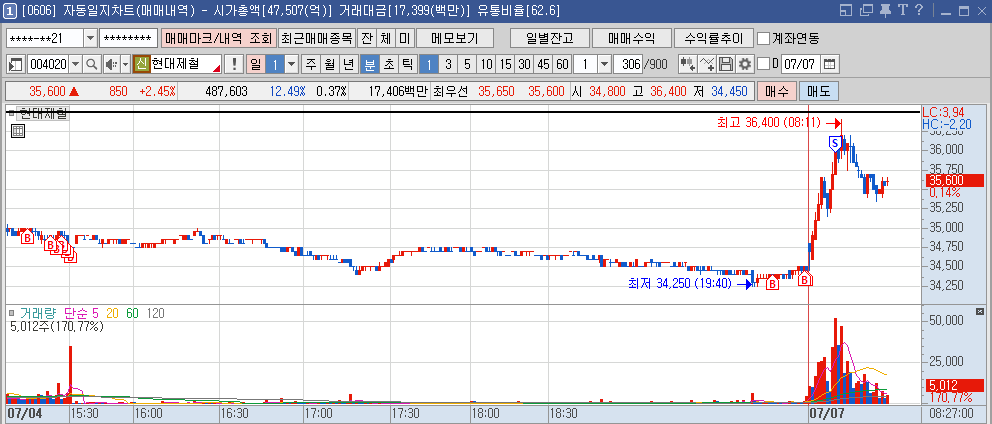Select the 10 minute interval
The width and height of the screenshot is (992, 424).
[x=486, y=64]
